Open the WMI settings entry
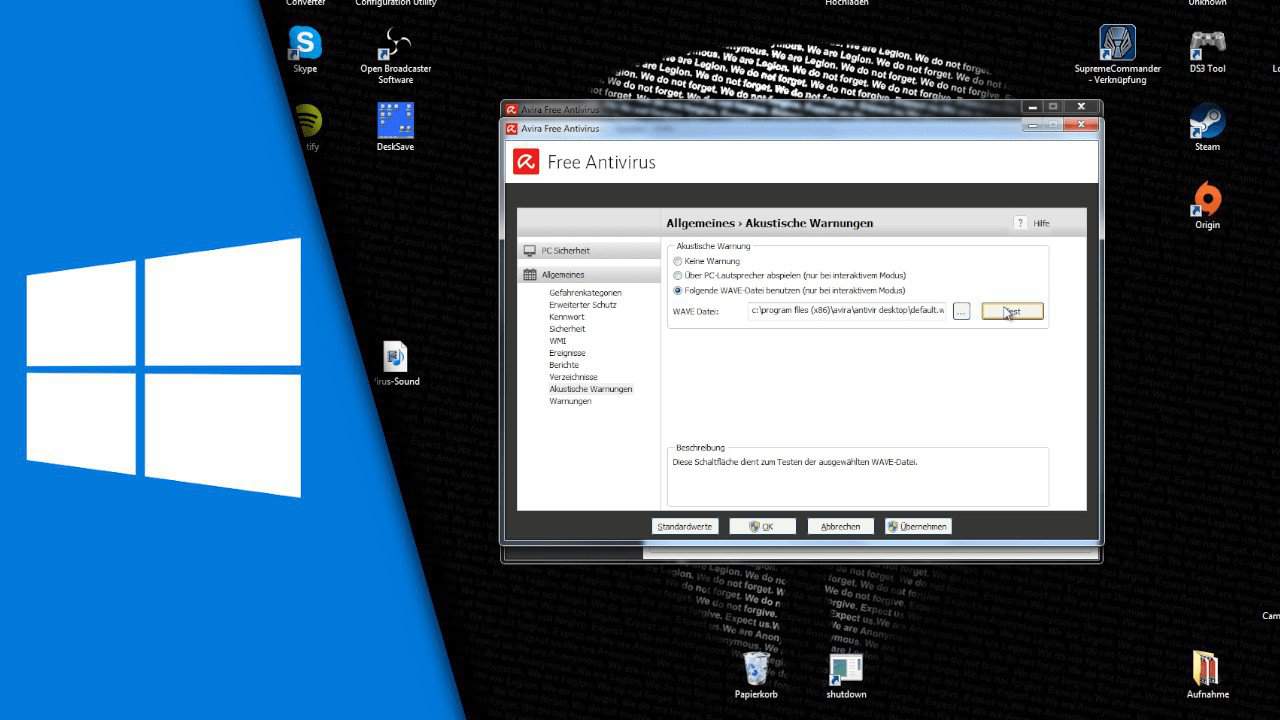This screenshot has height=720, width=1280. [x=557, y=341]
